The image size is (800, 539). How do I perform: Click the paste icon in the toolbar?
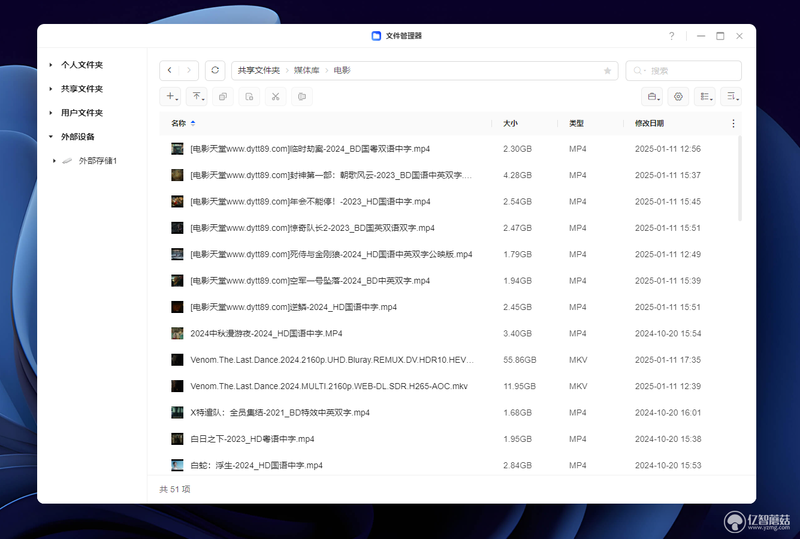249,96
